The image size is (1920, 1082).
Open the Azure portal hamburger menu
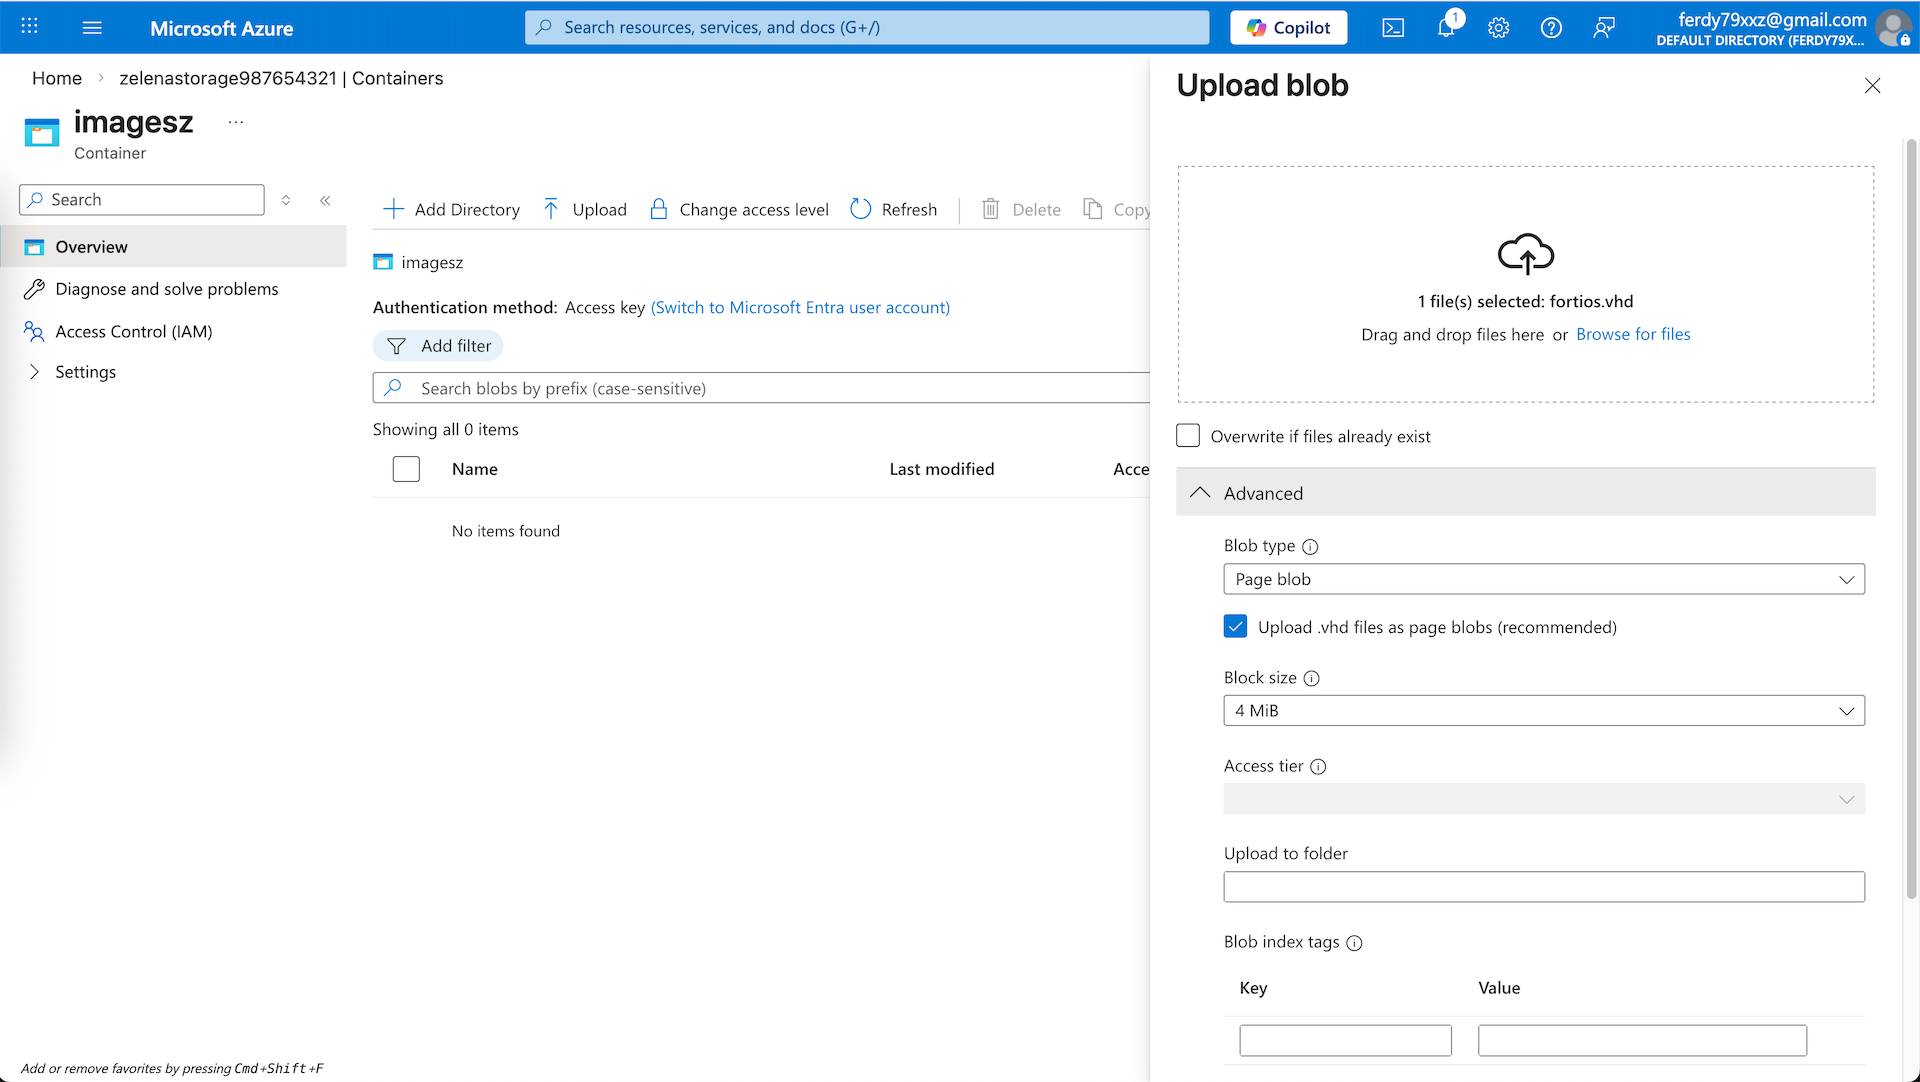tap(92, 28)
